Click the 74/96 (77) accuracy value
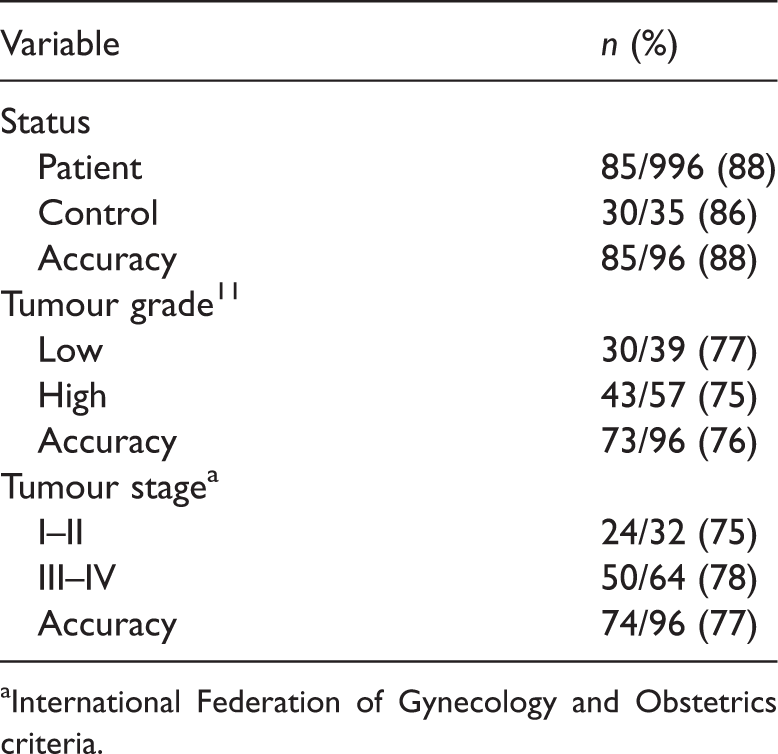This screenshot has width=778, height=754. [x=679, y=624]
